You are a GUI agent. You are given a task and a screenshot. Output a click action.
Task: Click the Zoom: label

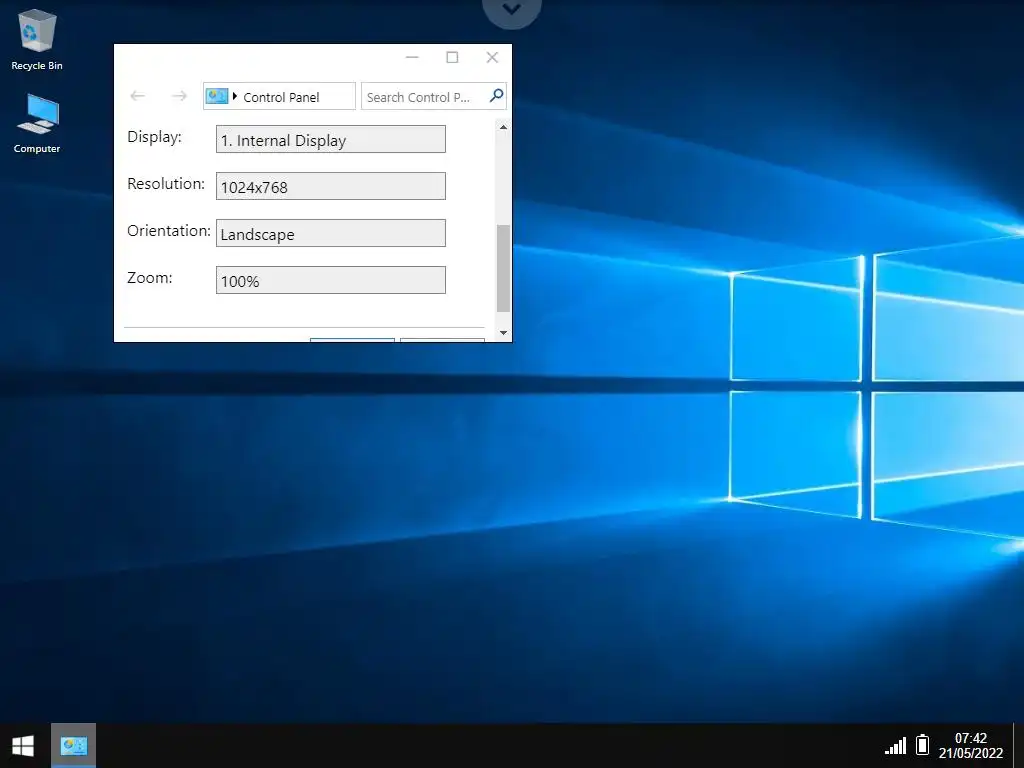tap(150, 278)
